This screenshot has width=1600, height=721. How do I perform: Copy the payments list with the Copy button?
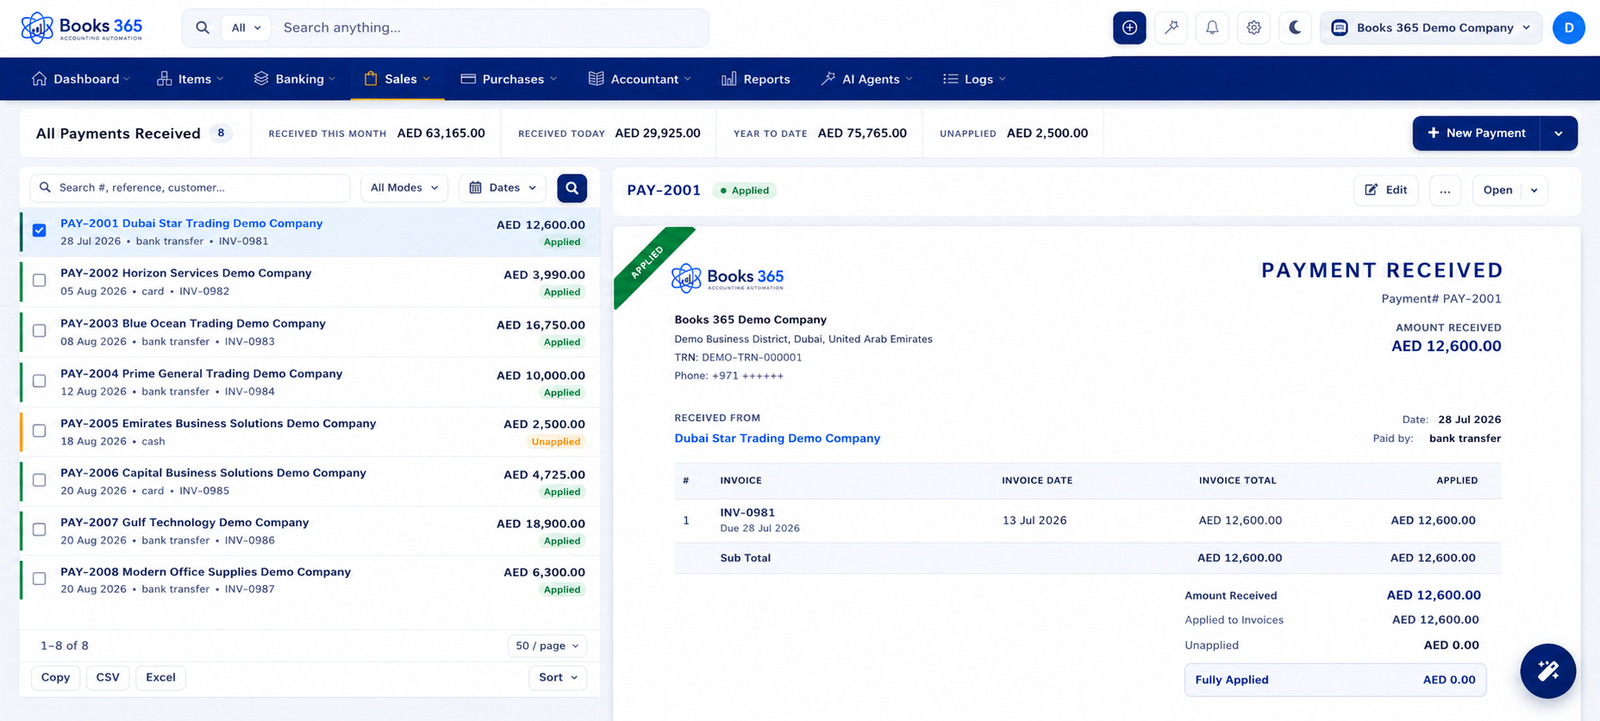click(56, 678)
